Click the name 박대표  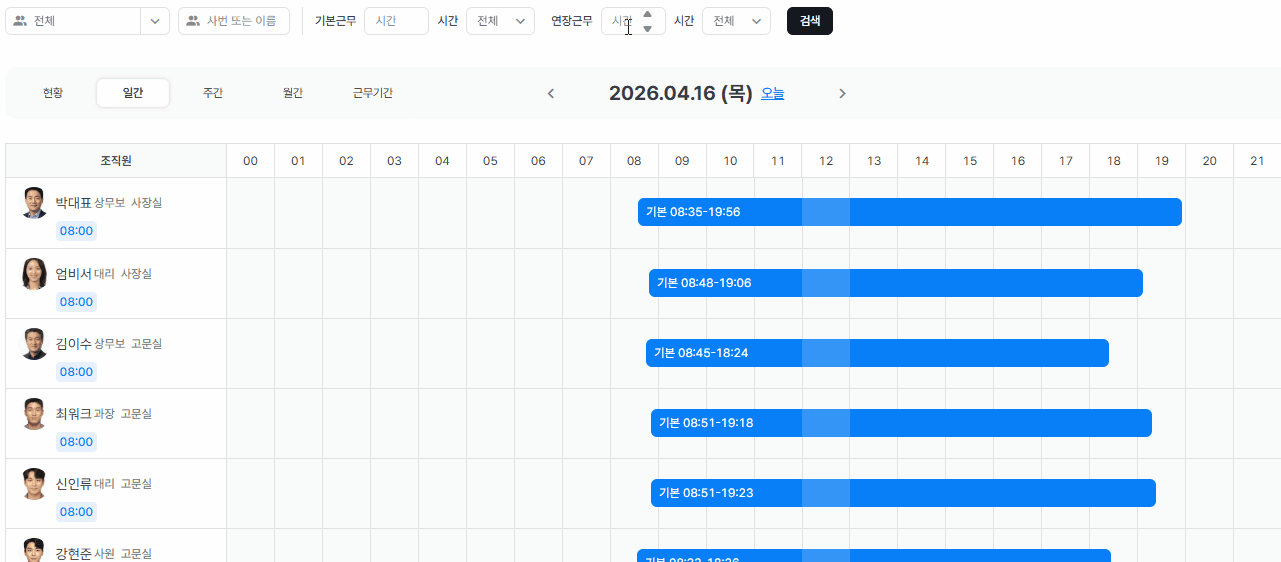pyautogui.click(x=73, y=203)
